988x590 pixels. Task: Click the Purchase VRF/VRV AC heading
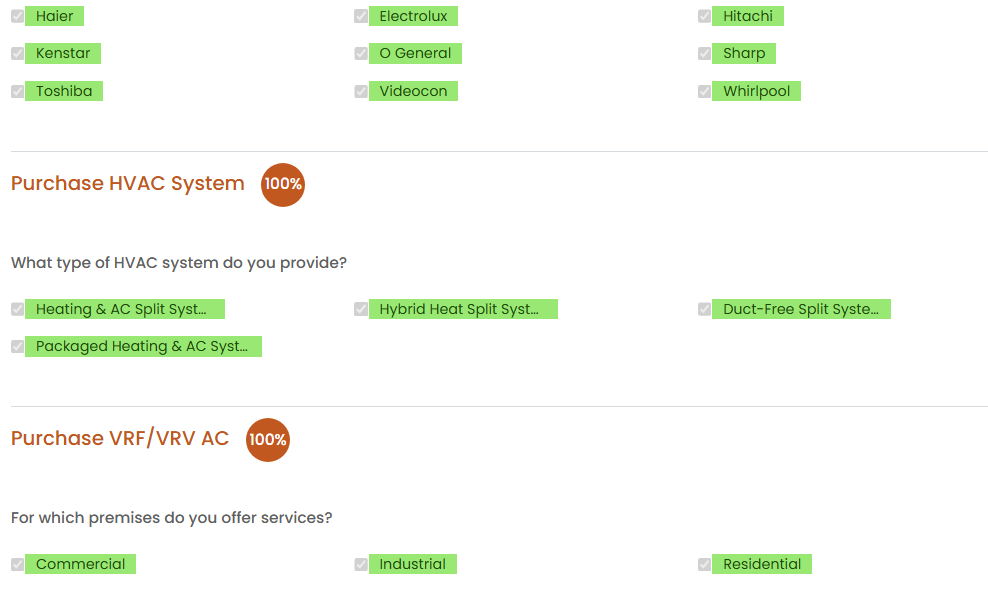pyautogui.click(x=120, y=439)
